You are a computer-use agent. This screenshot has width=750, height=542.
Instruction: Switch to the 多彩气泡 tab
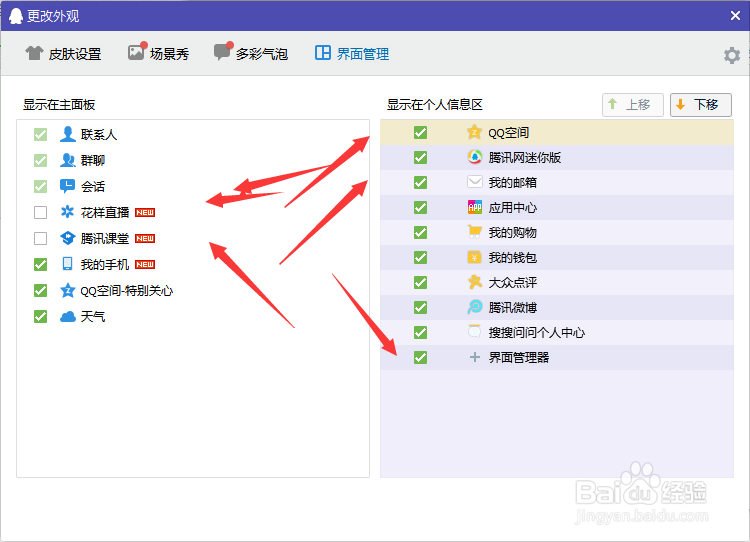tap(251, 53)
